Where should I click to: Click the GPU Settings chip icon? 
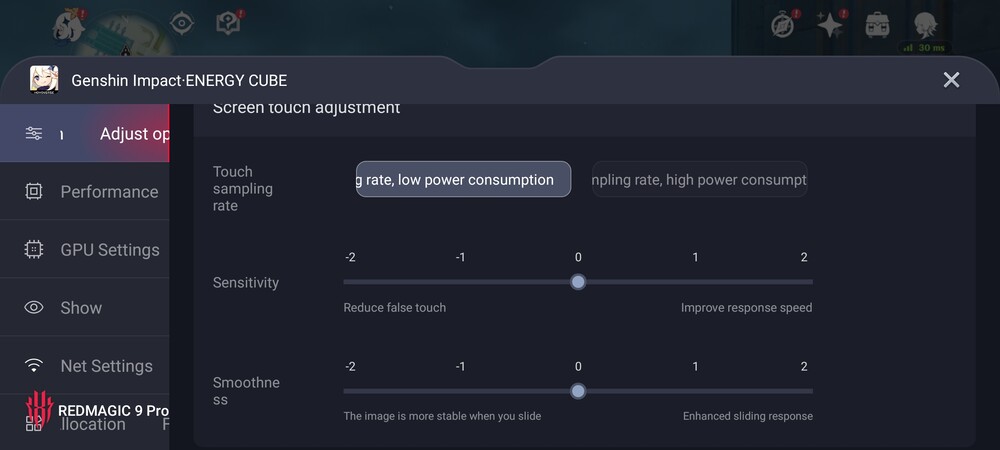point(33,249)
